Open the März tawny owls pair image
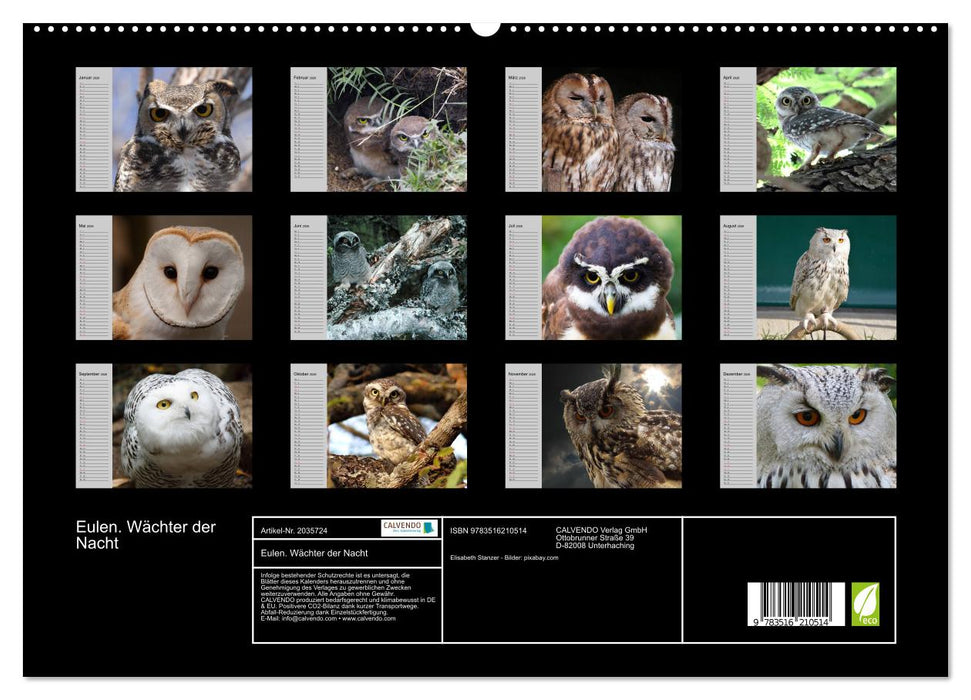The image size is (971, 700). (611, 129)
